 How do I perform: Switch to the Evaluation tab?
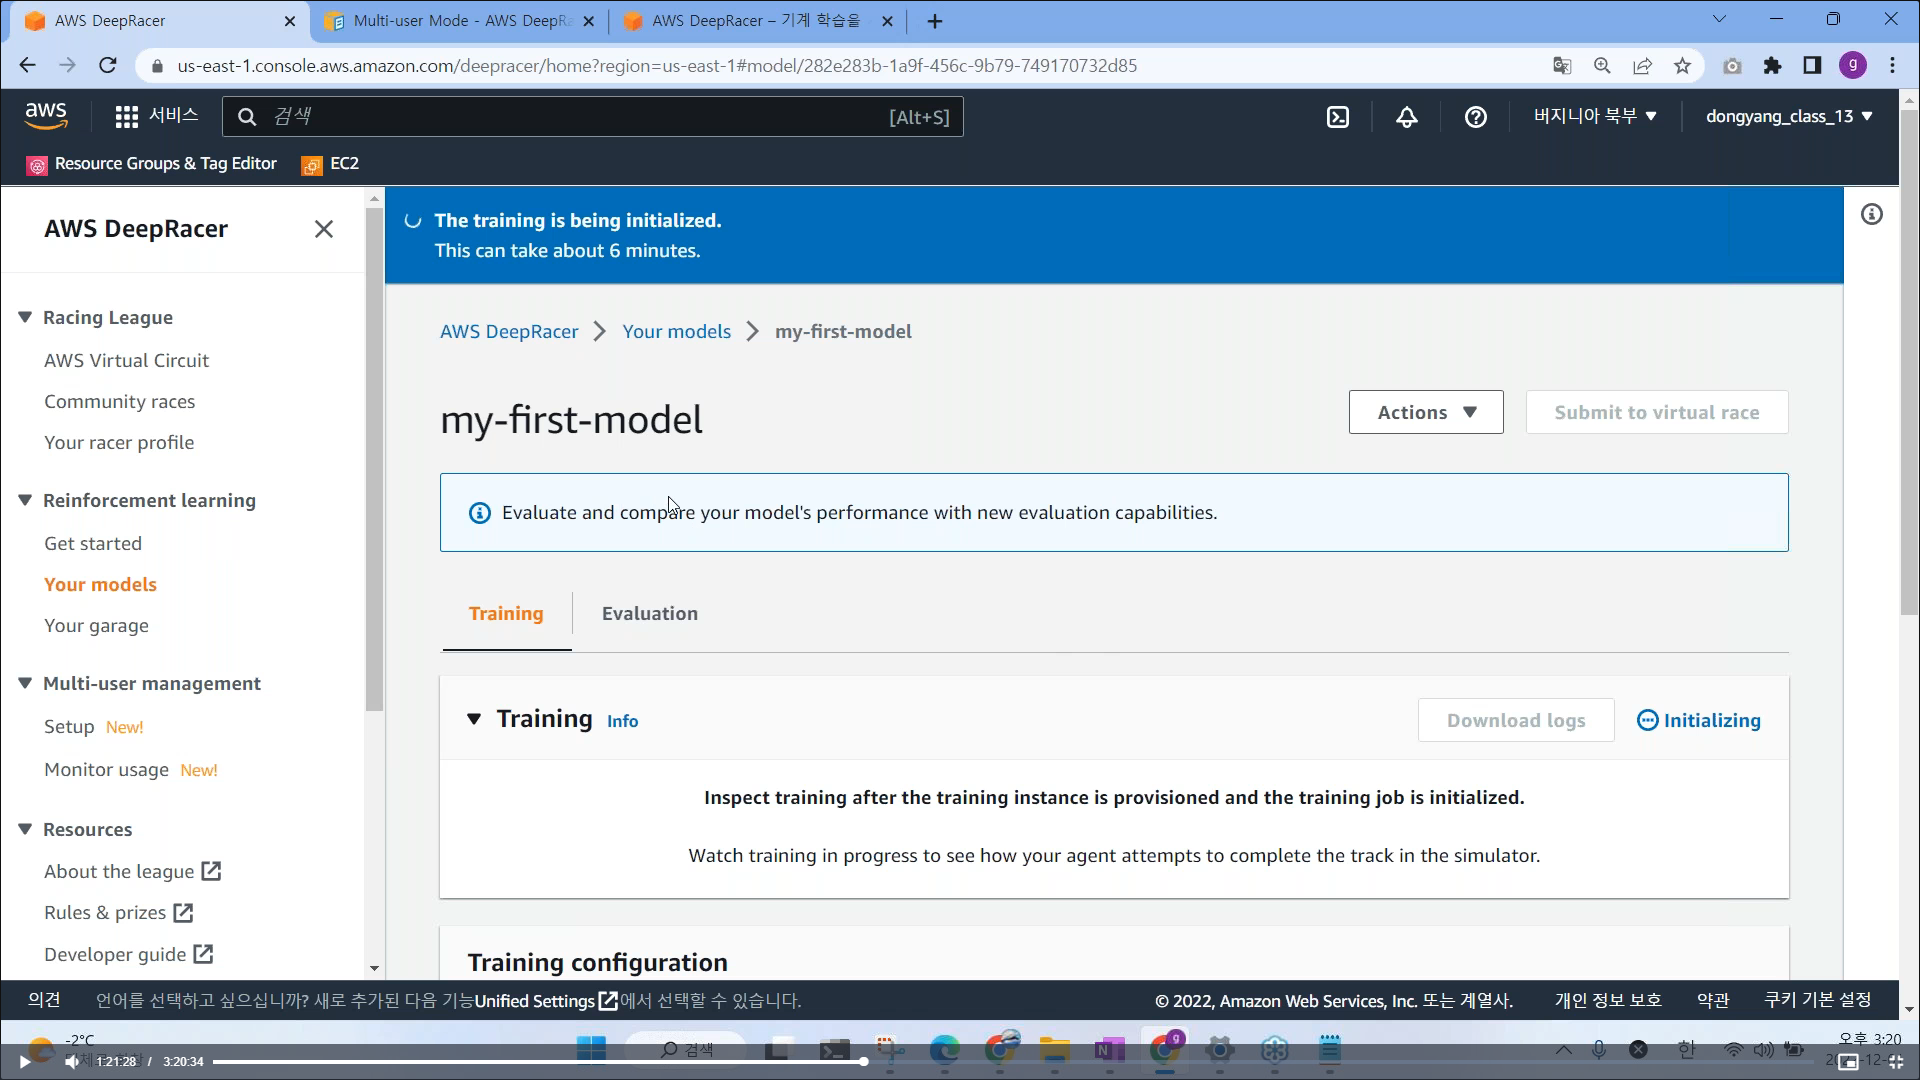click(649, 613)
